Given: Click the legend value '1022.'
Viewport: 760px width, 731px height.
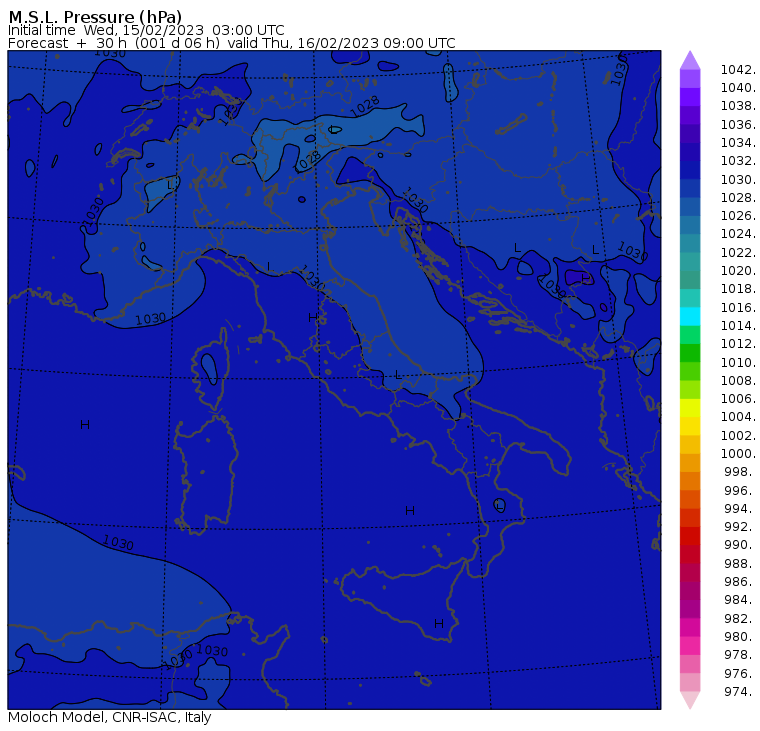Looking at the screenshot, I should 738,253.
